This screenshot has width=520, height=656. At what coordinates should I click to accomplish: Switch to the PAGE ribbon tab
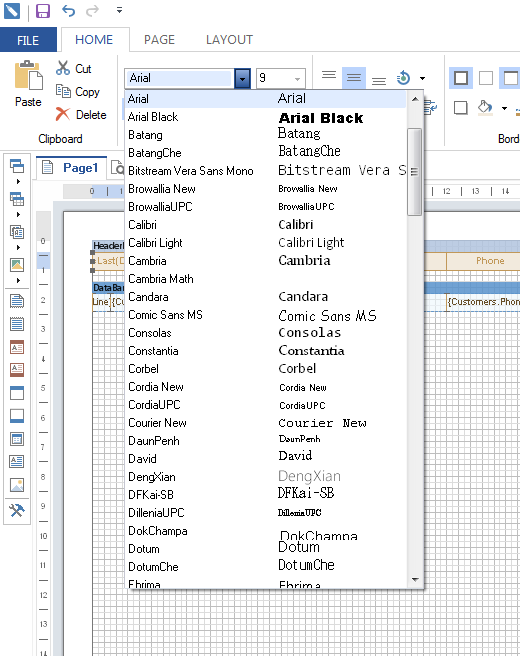pyautogui.click(x=159, y=40)
